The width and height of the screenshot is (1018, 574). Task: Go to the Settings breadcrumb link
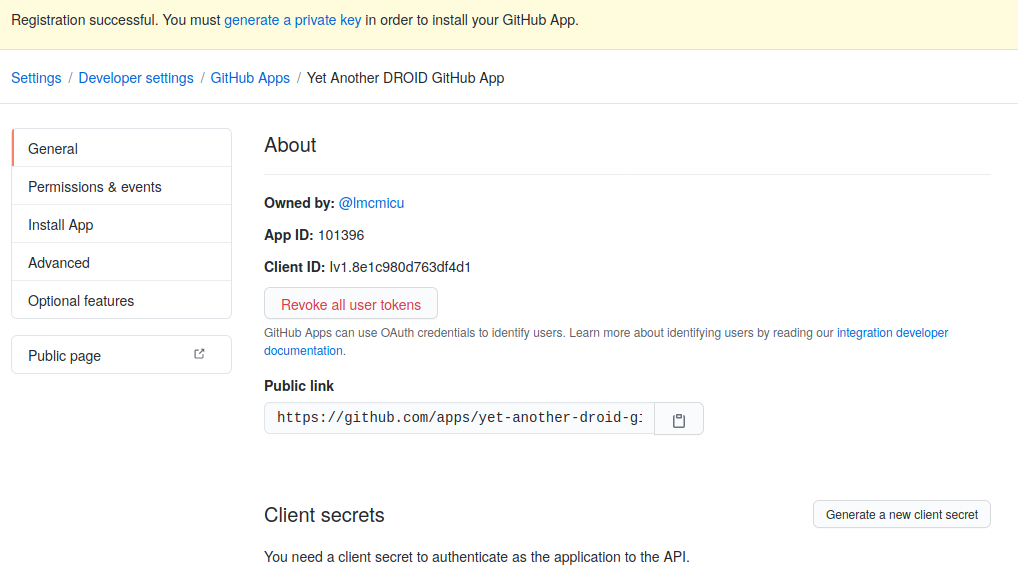tap(36, 78)
